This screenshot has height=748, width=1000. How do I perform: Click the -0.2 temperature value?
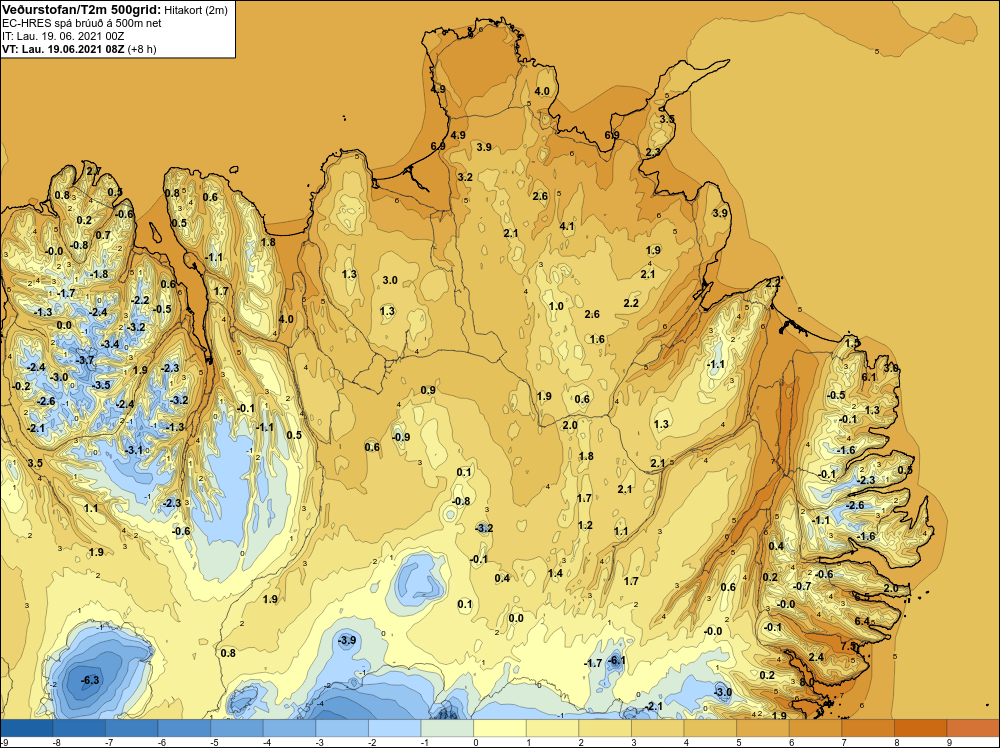(x=21, y=386)
